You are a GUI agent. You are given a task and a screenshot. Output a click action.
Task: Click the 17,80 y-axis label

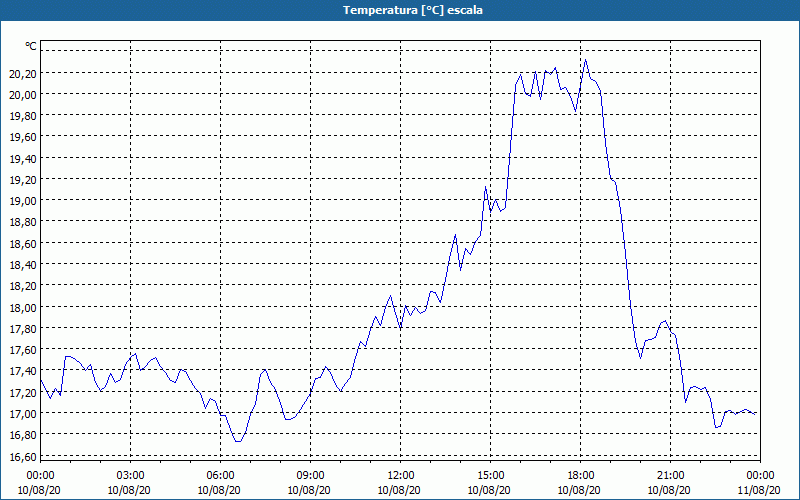23,329
